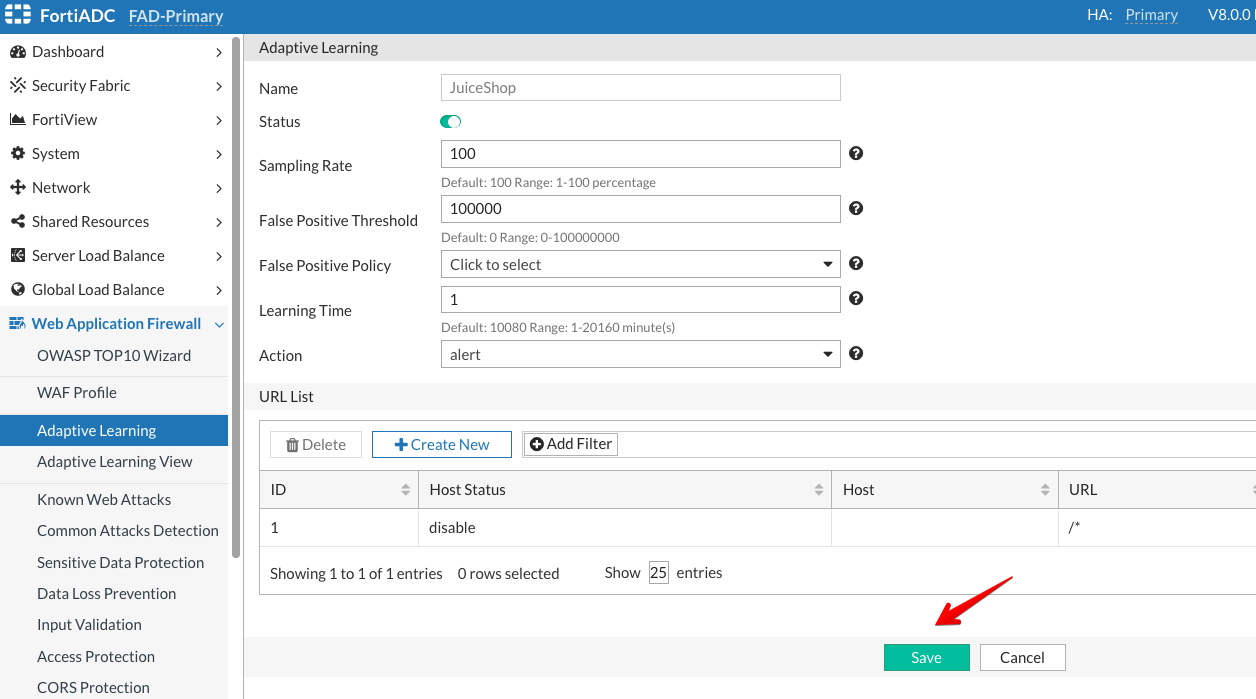The image size is (1256, 699).
Task: Toggle the Status switch off
Action: coord(450,122)
